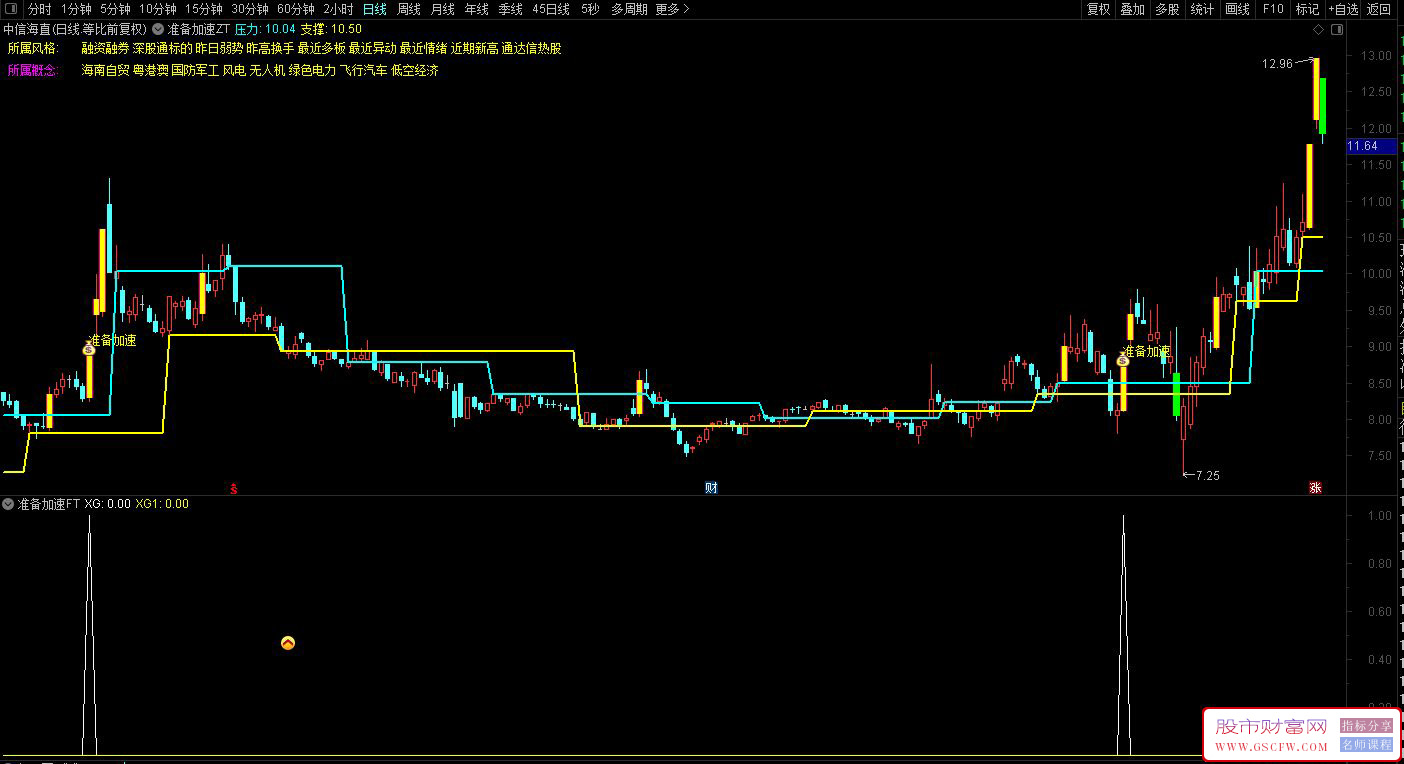Image resolution: width=1404 pixels, height=764 pixels.
Task: Expand the 准备加速ZT indicator dropdown
Action: pos(158,29)
